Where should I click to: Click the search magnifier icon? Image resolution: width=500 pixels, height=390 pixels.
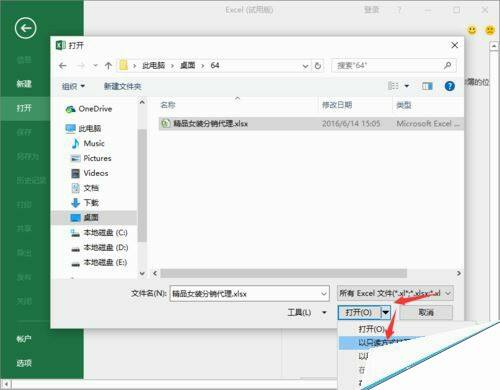447,65
